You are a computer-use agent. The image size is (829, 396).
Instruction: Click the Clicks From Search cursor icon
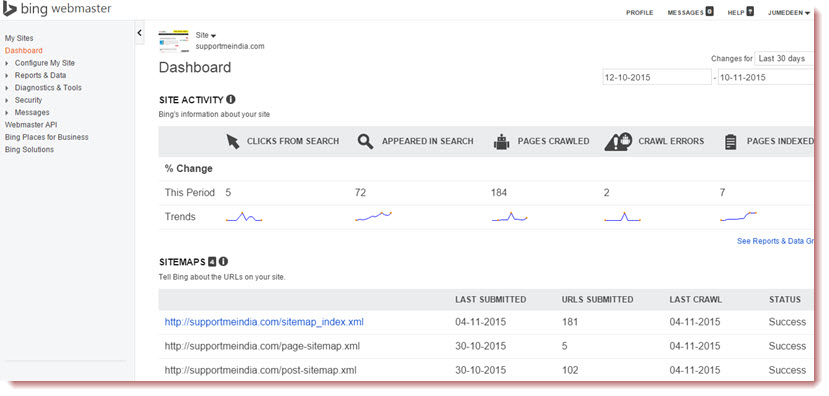pos(233,141)
